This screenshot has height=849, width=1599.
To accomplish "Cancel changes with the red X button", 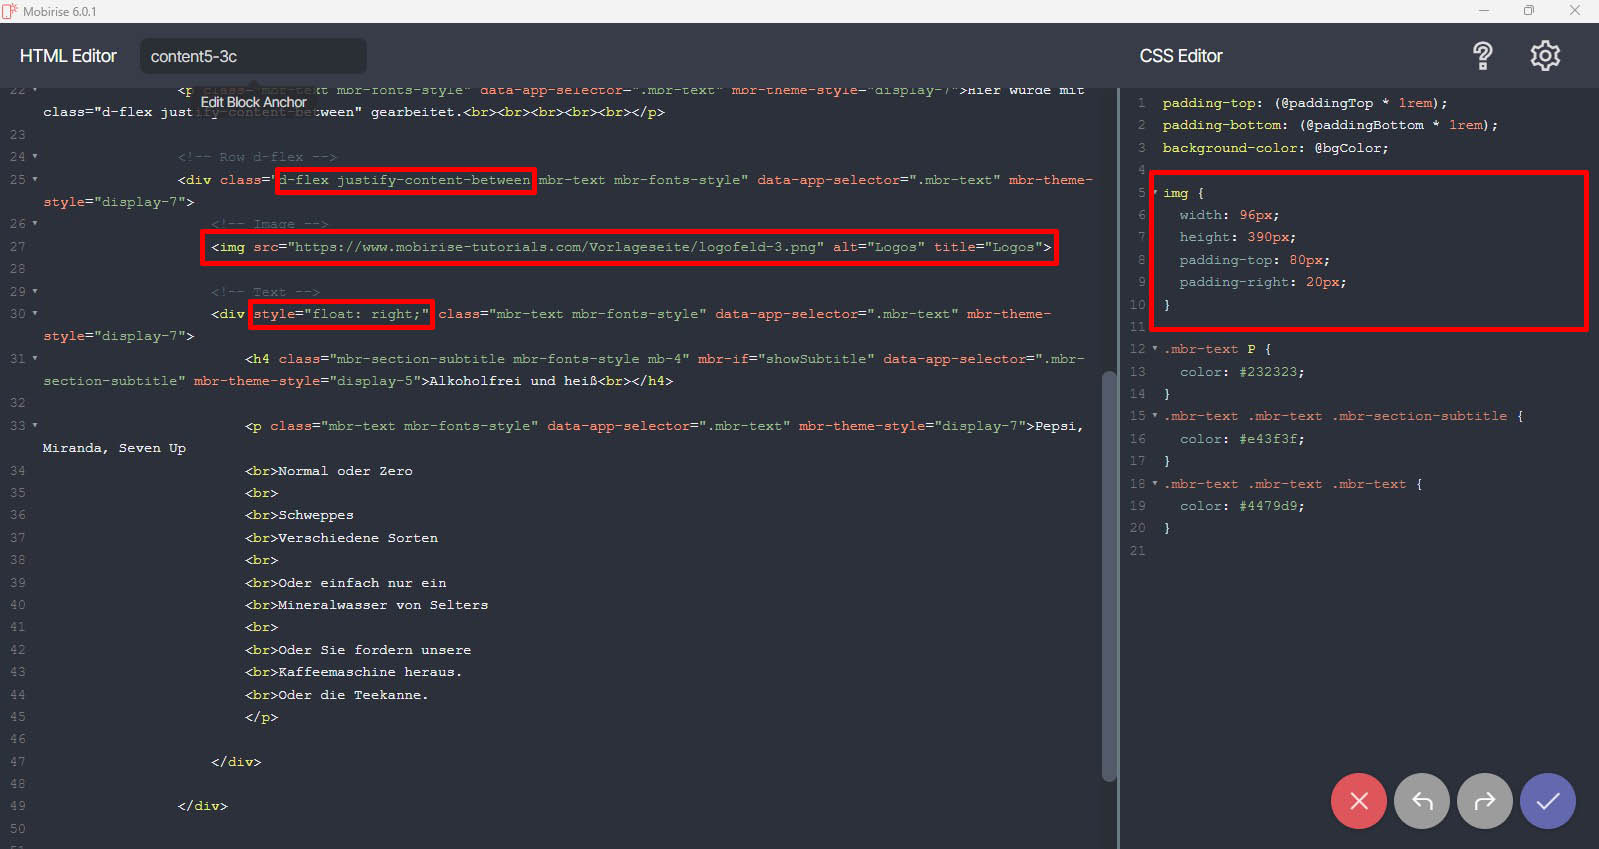I will coord(1358,801).
